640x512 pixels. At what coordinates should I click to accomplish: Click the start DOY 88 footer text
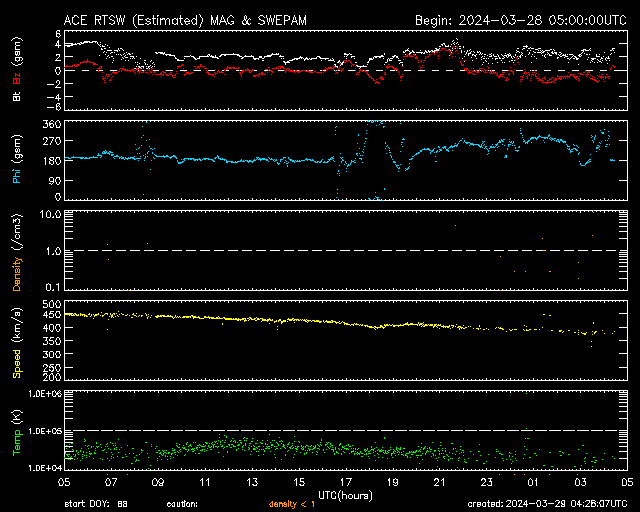point(96,504)
